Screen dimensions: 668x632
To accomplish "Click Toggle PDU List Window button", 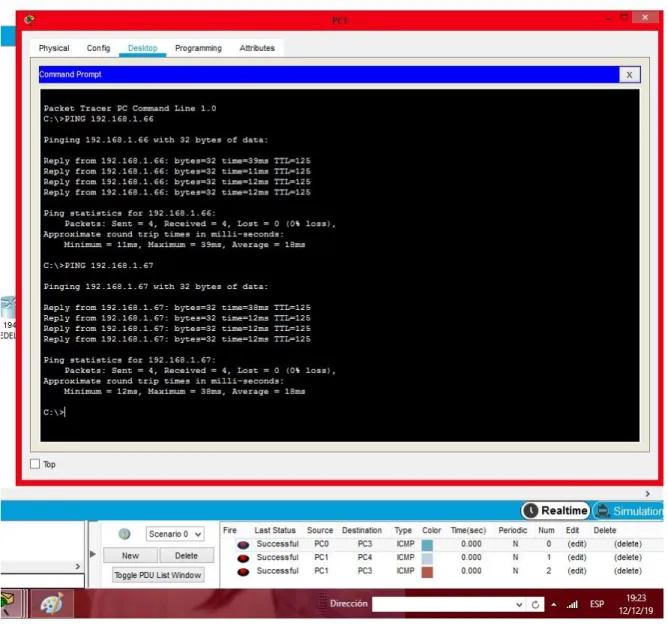I will (158, 575).
